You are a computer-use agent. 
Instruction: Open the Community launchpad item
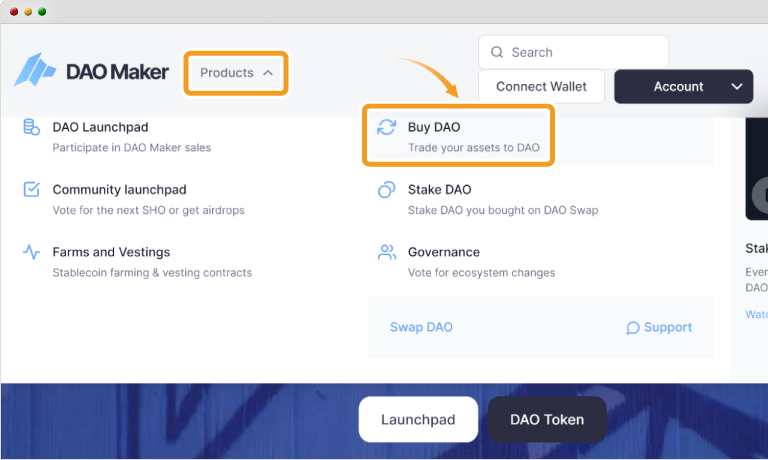coord(134,199)
